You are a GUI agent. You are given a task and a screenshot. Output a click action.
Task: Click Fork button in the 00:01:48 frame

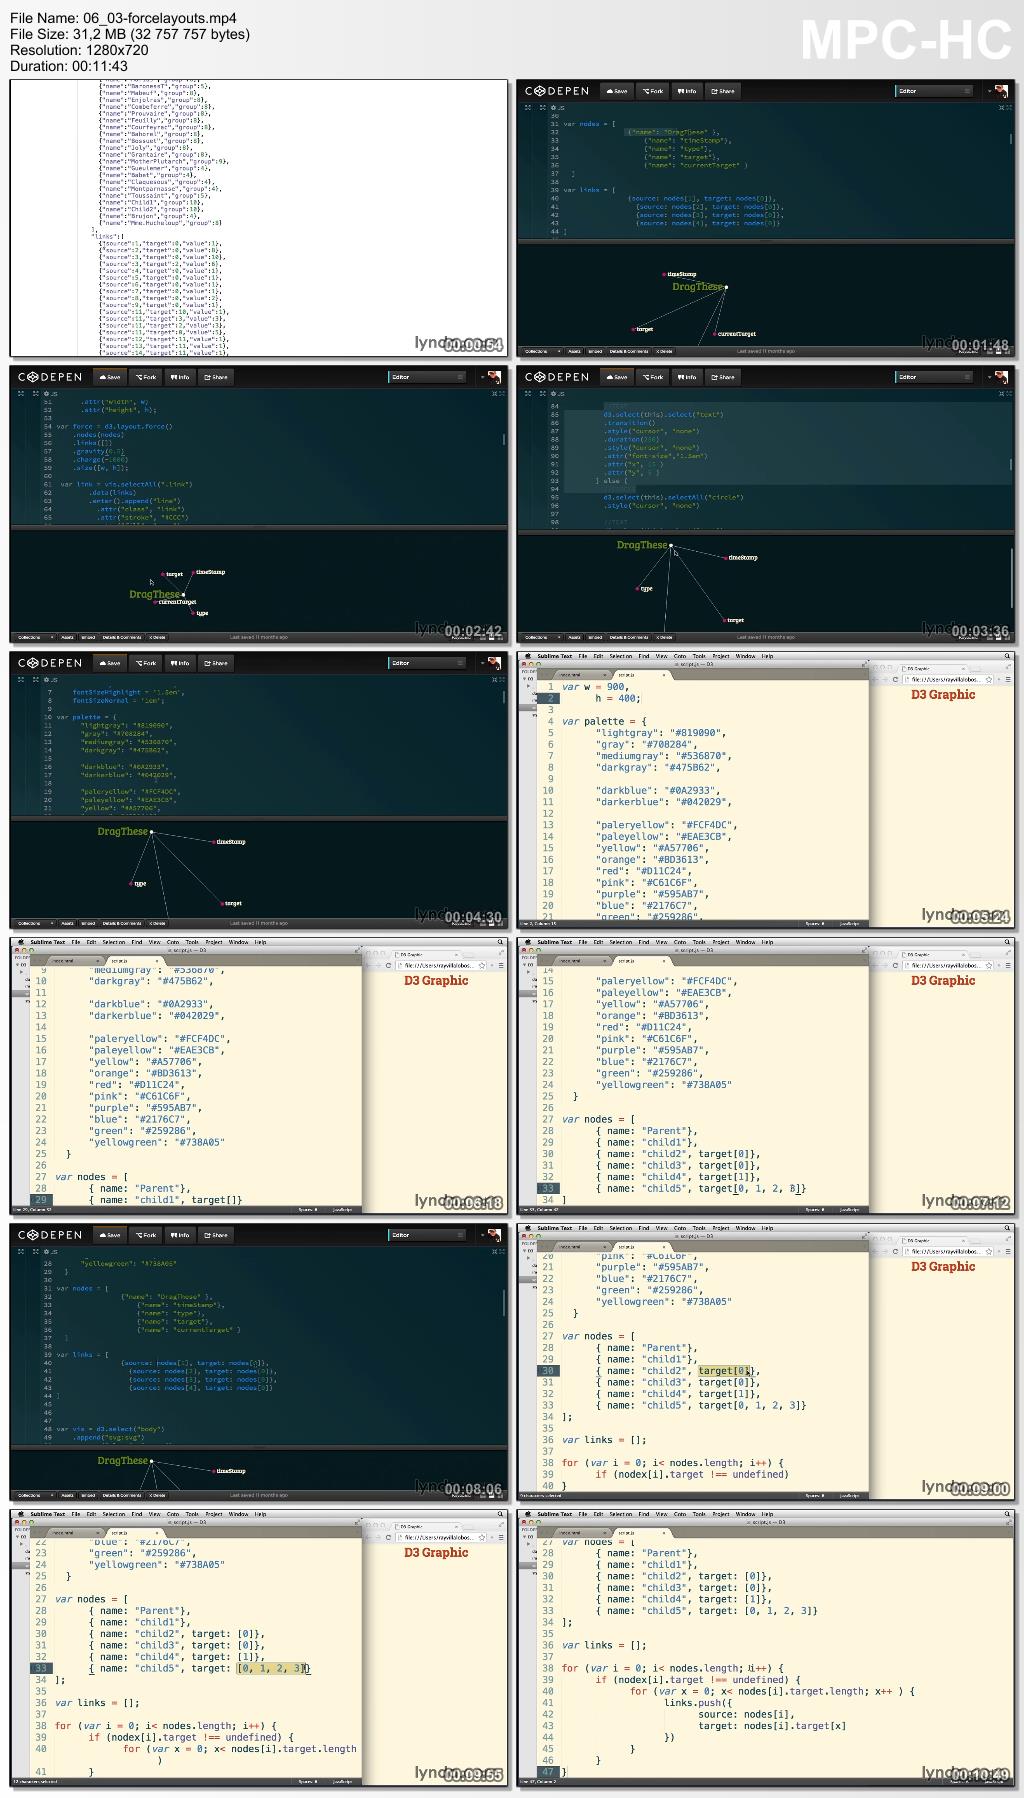coord(653,91)
